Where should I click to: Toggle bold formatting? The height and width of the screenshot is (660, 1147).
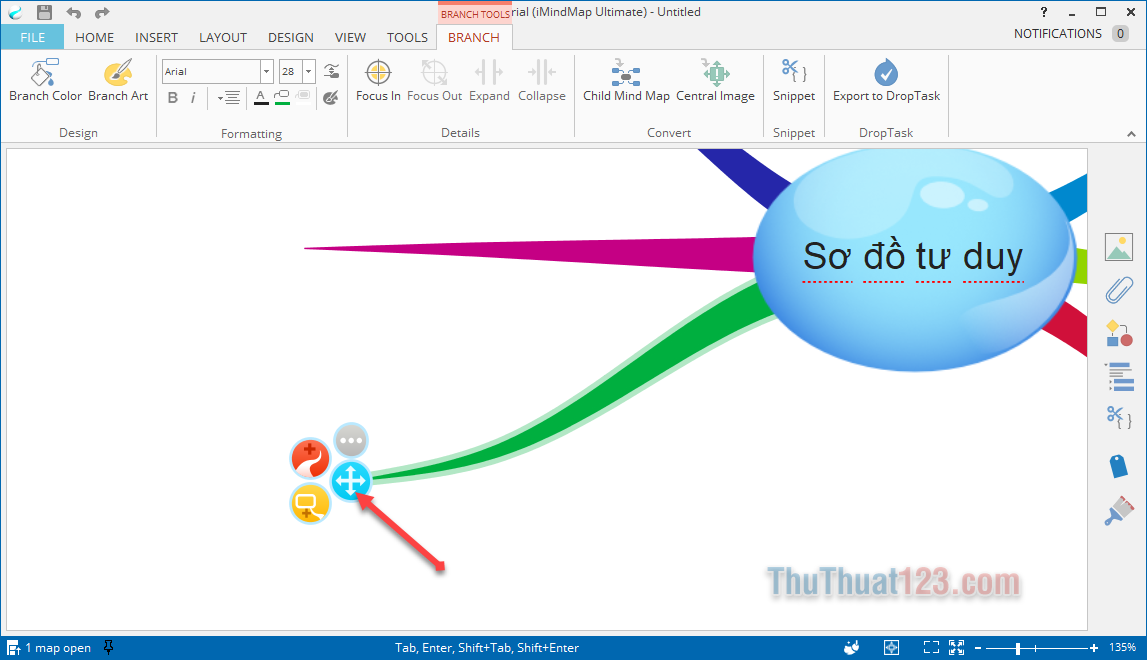click(x=171, y=97)
